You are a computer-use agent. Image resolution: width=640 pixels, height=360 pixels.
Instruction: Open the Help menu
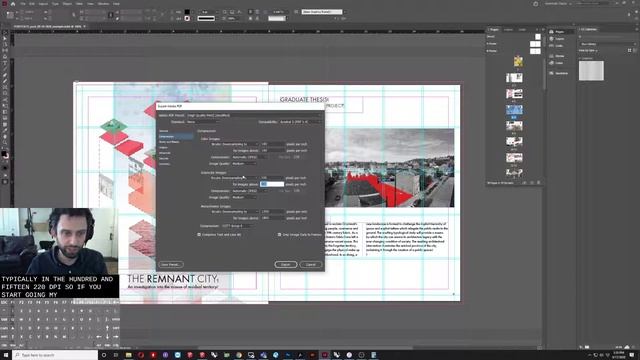(116, 4)
